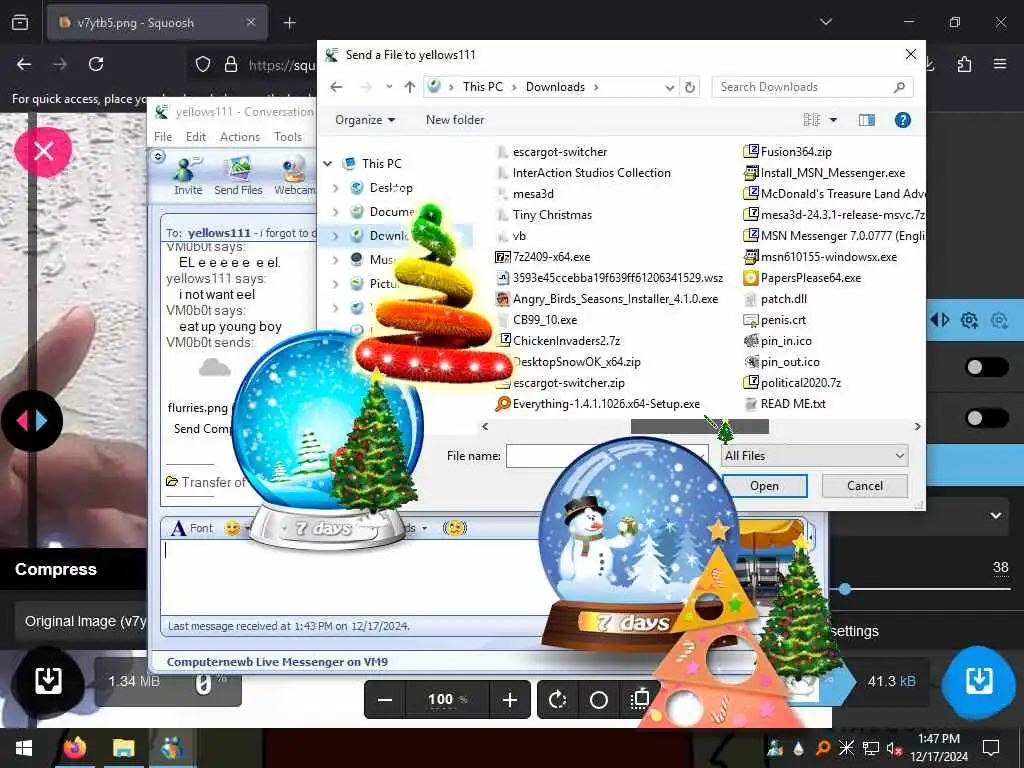Toggle the upper switch in Squoosh's right panel
The width and height of the screenshot is (1024, 768).
click(987, 367)
